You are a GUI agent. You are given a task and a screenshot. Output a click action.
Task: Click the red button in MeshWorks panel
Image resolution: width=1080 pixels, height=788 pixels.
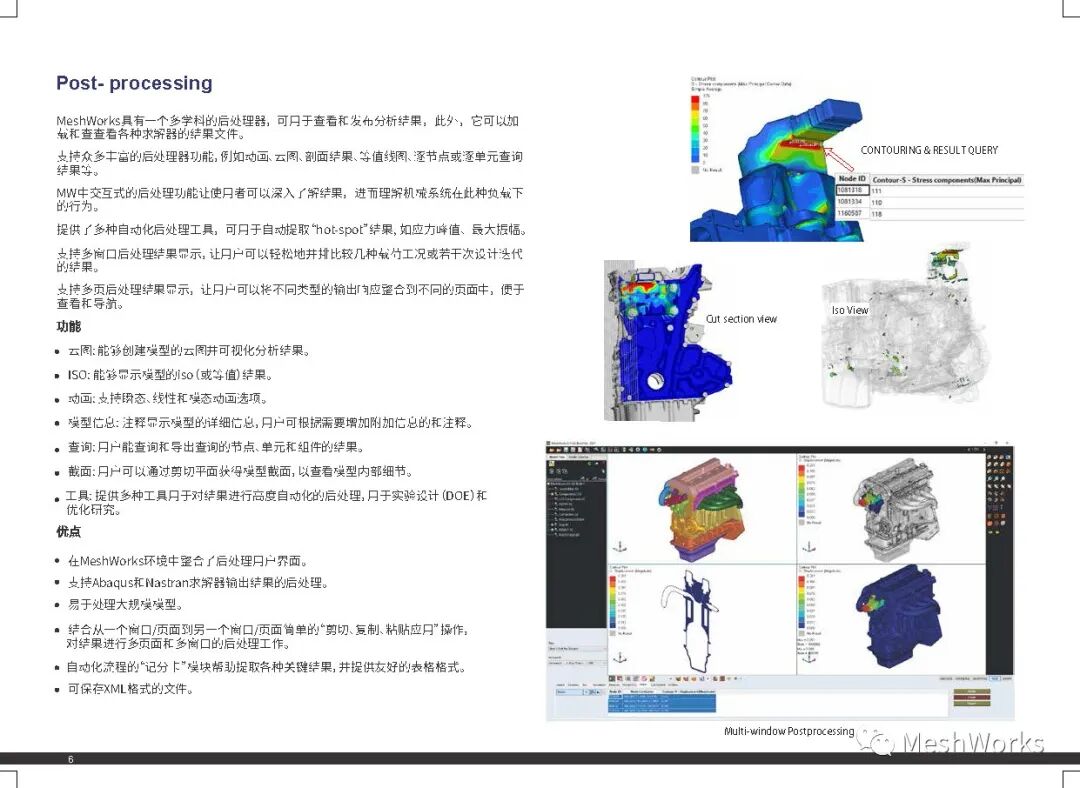click(x=972, y=698)
